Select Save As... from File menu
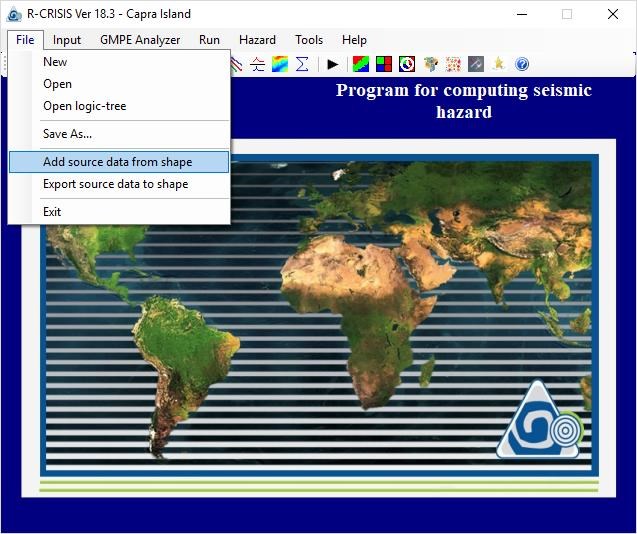The height and width of the screenshot is (534, 637). (119, 134)
